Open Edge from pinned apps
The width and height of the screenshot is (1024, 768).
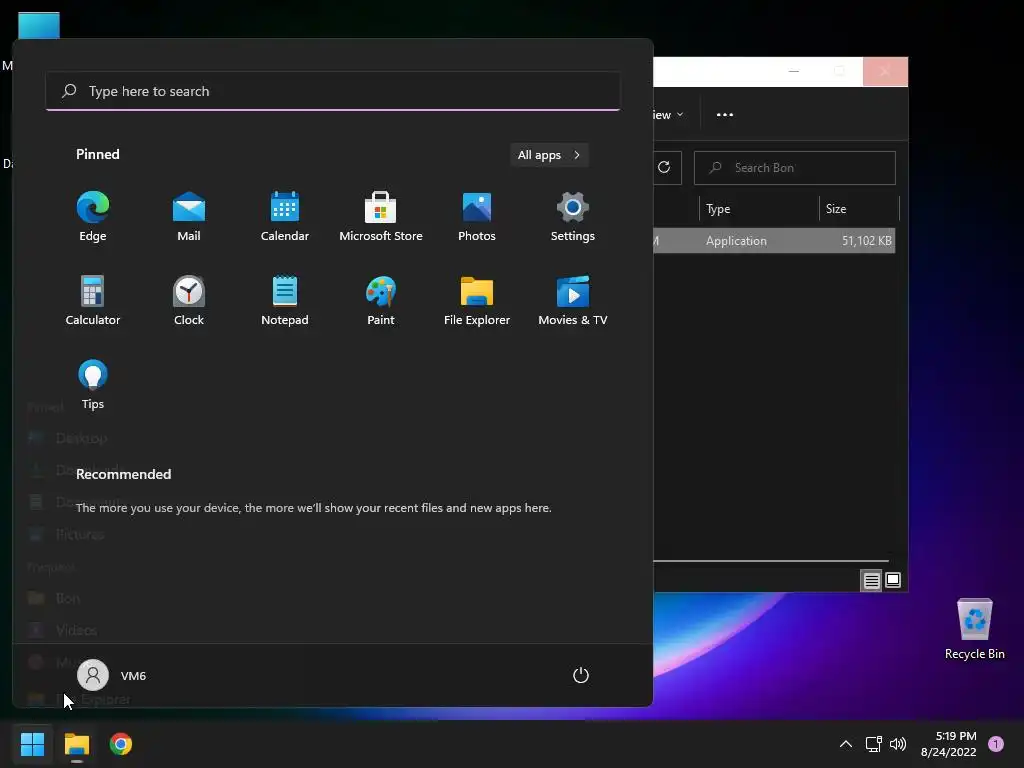coord(93,217)
